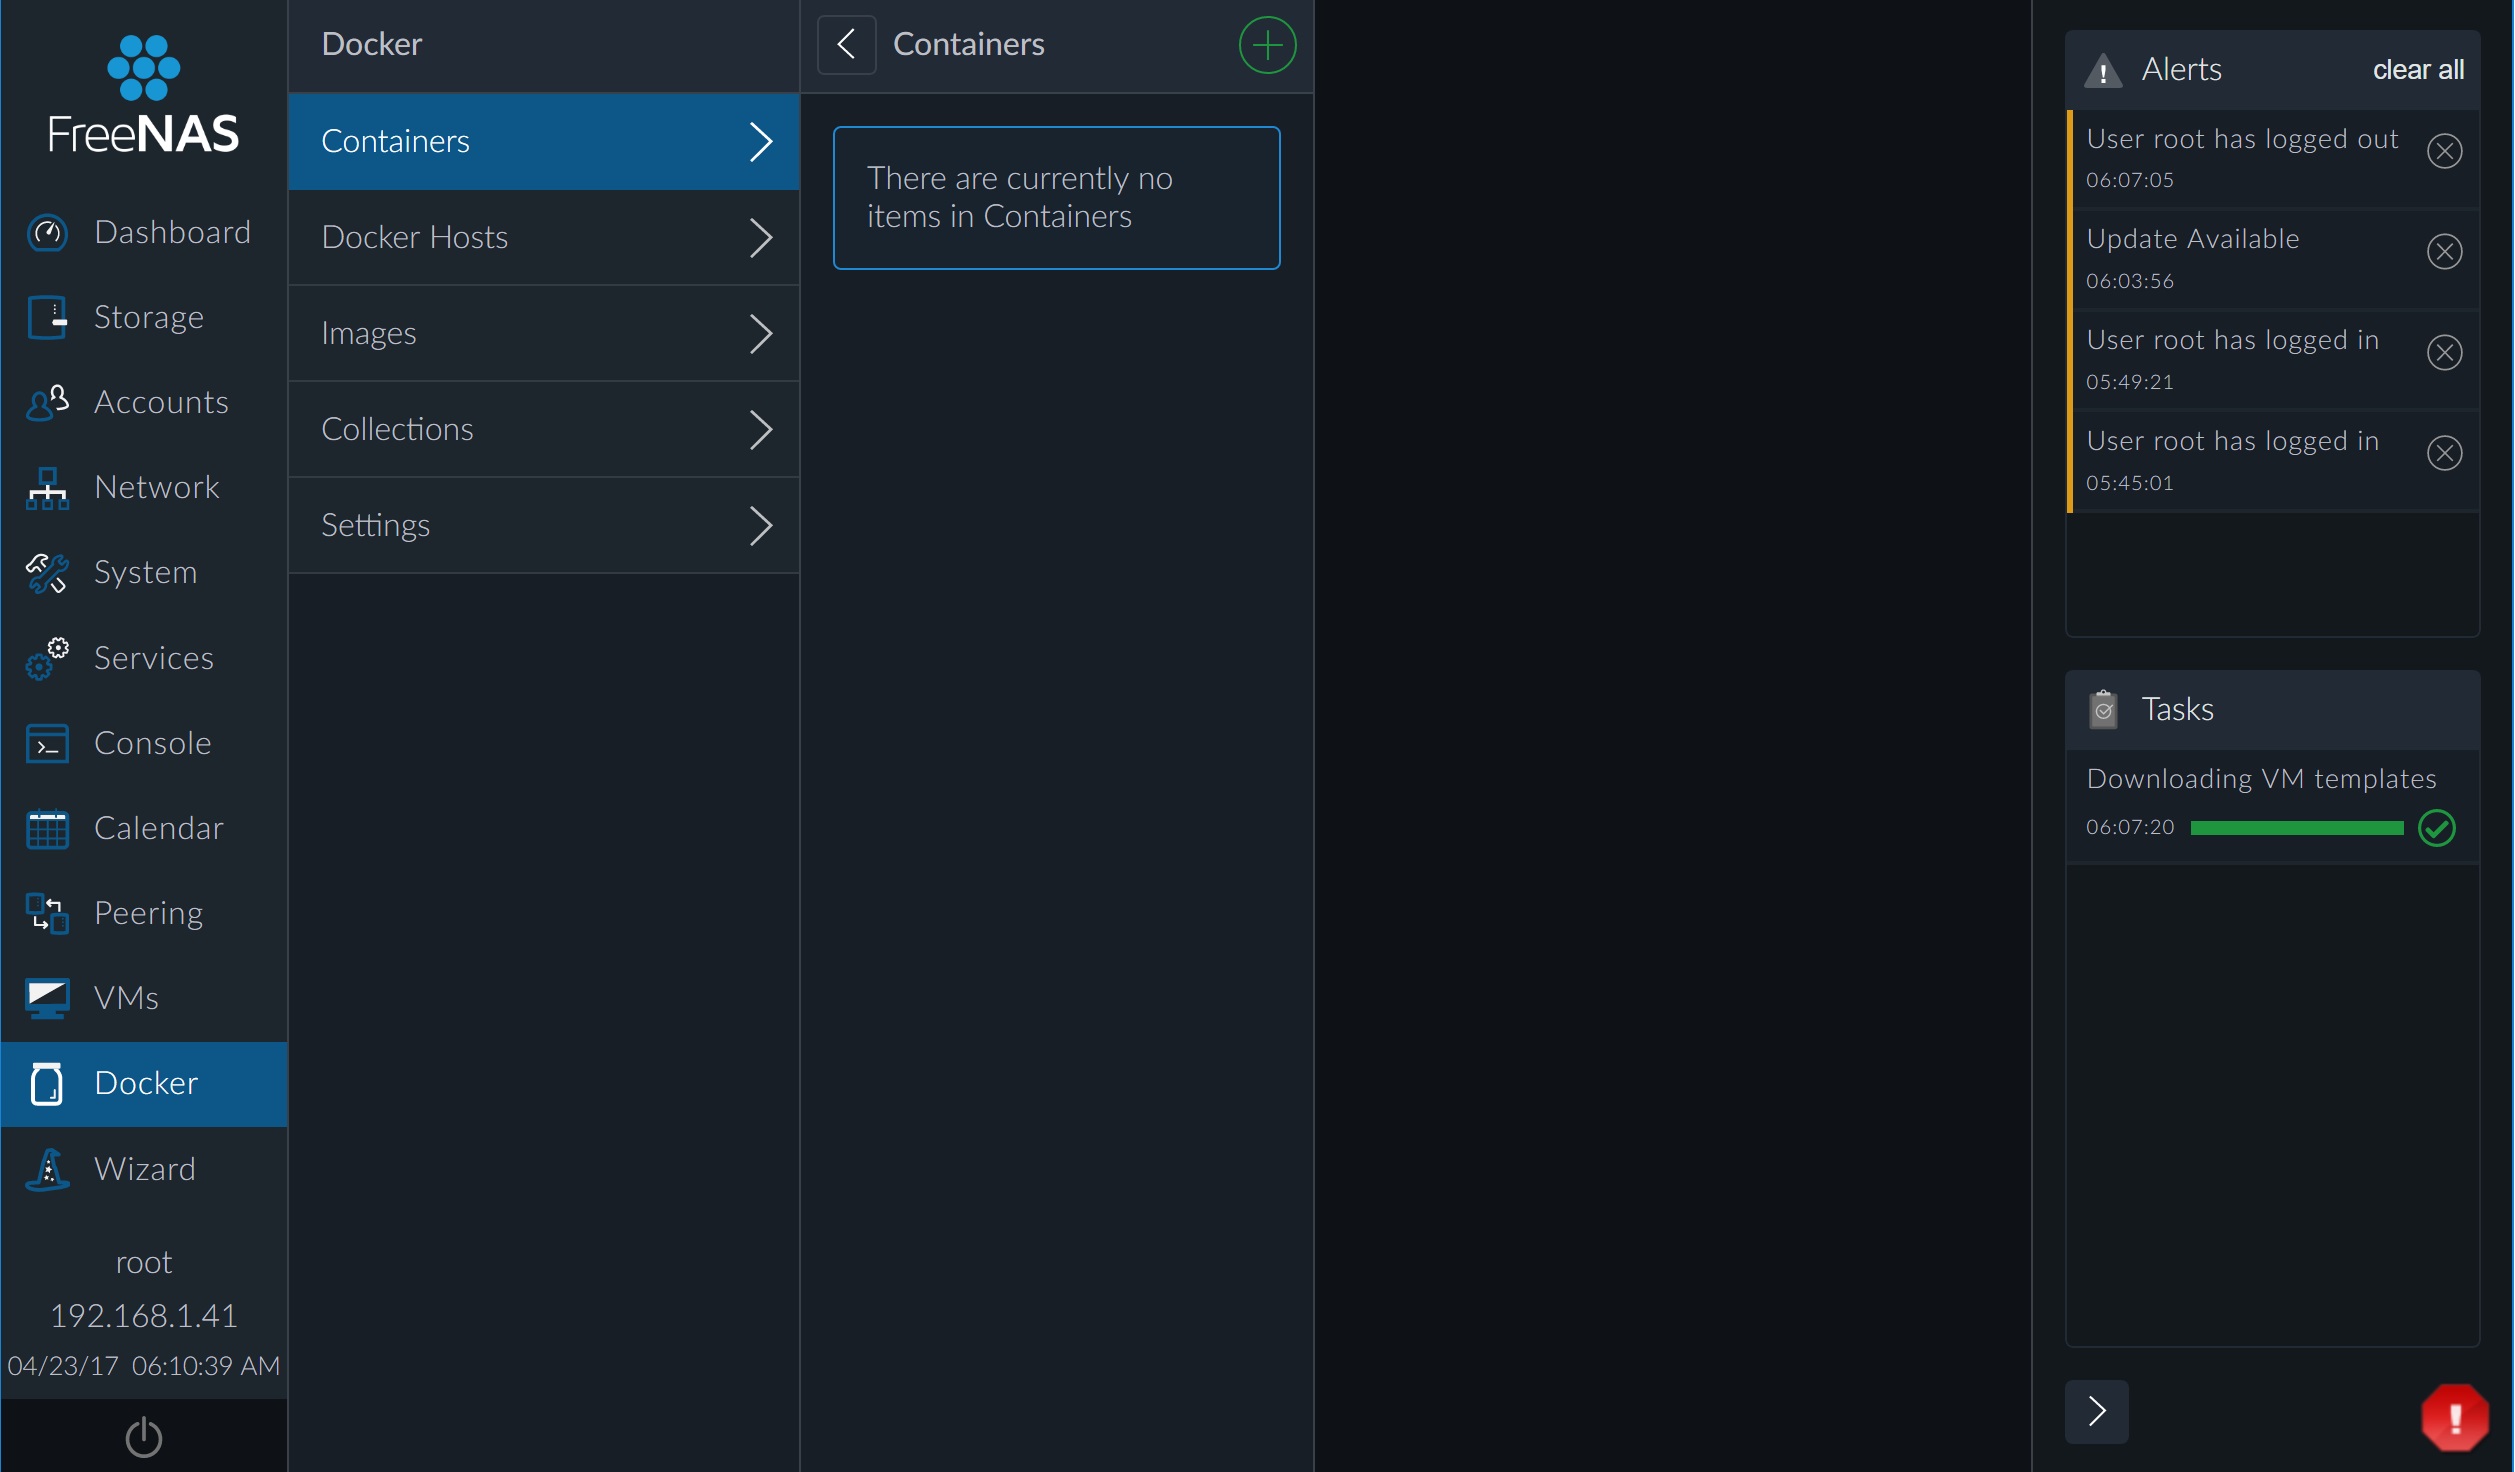The image size is (2515, 1472).
Task: Click the 192.168.1.41 IP address
Action: click(144, 1316)
